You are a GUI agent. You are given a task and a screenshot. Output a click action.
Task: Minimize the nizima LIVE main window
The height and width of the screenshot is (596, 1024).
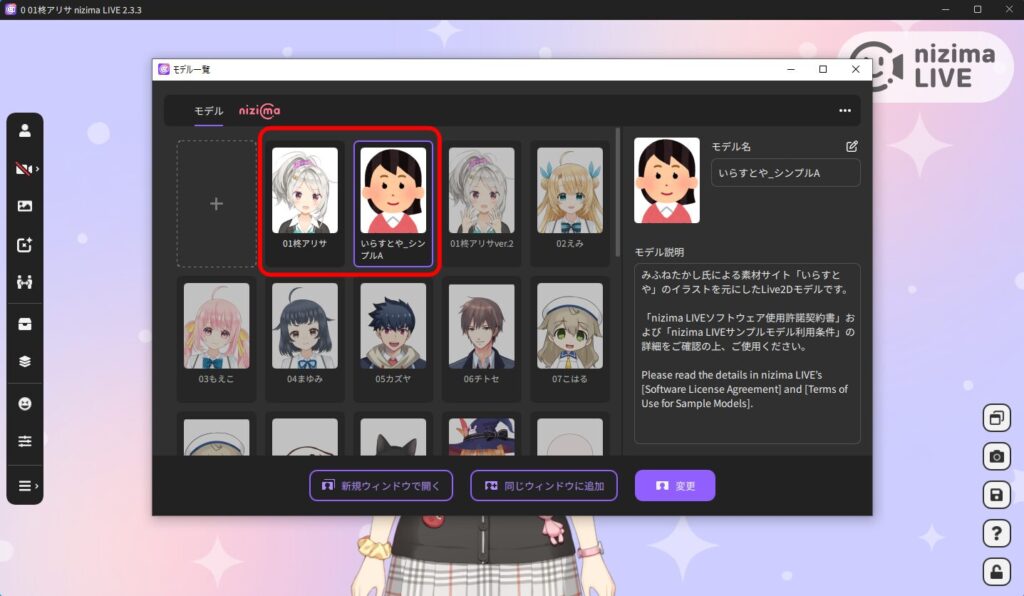click(x=946, y=9)
